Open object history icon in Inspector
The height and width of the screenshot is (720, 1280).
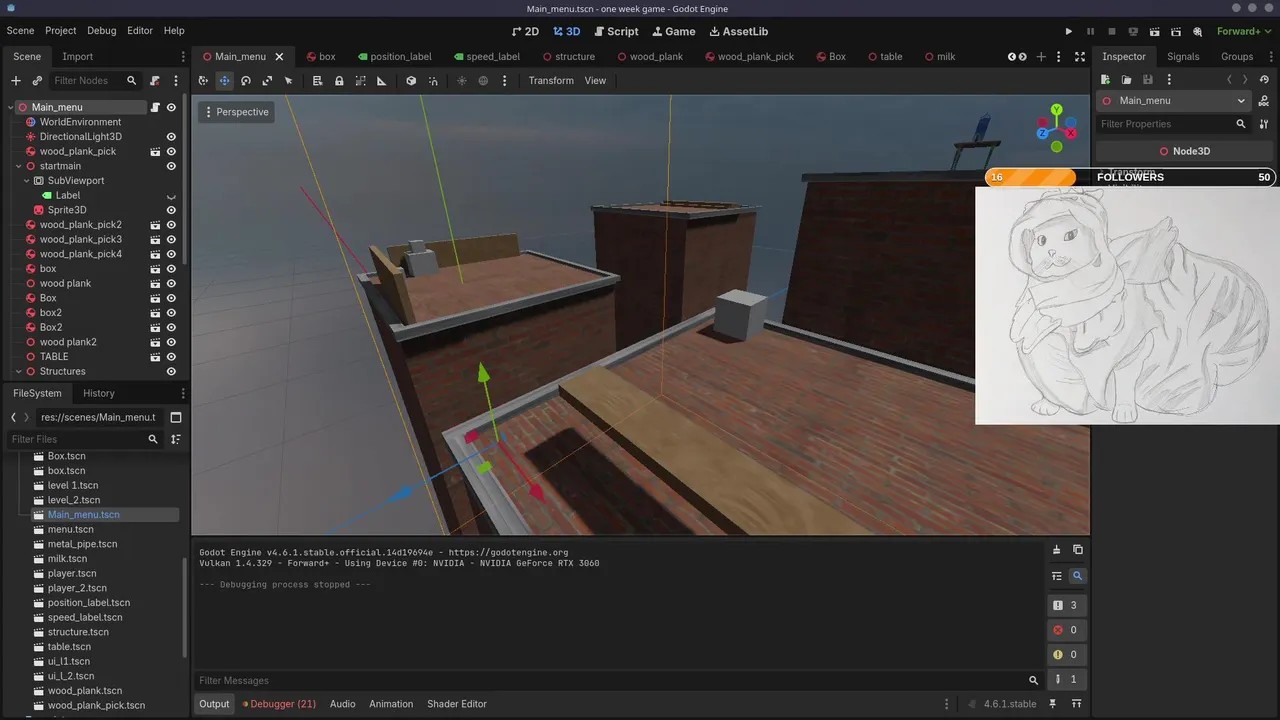click(x=1264, y=79)
